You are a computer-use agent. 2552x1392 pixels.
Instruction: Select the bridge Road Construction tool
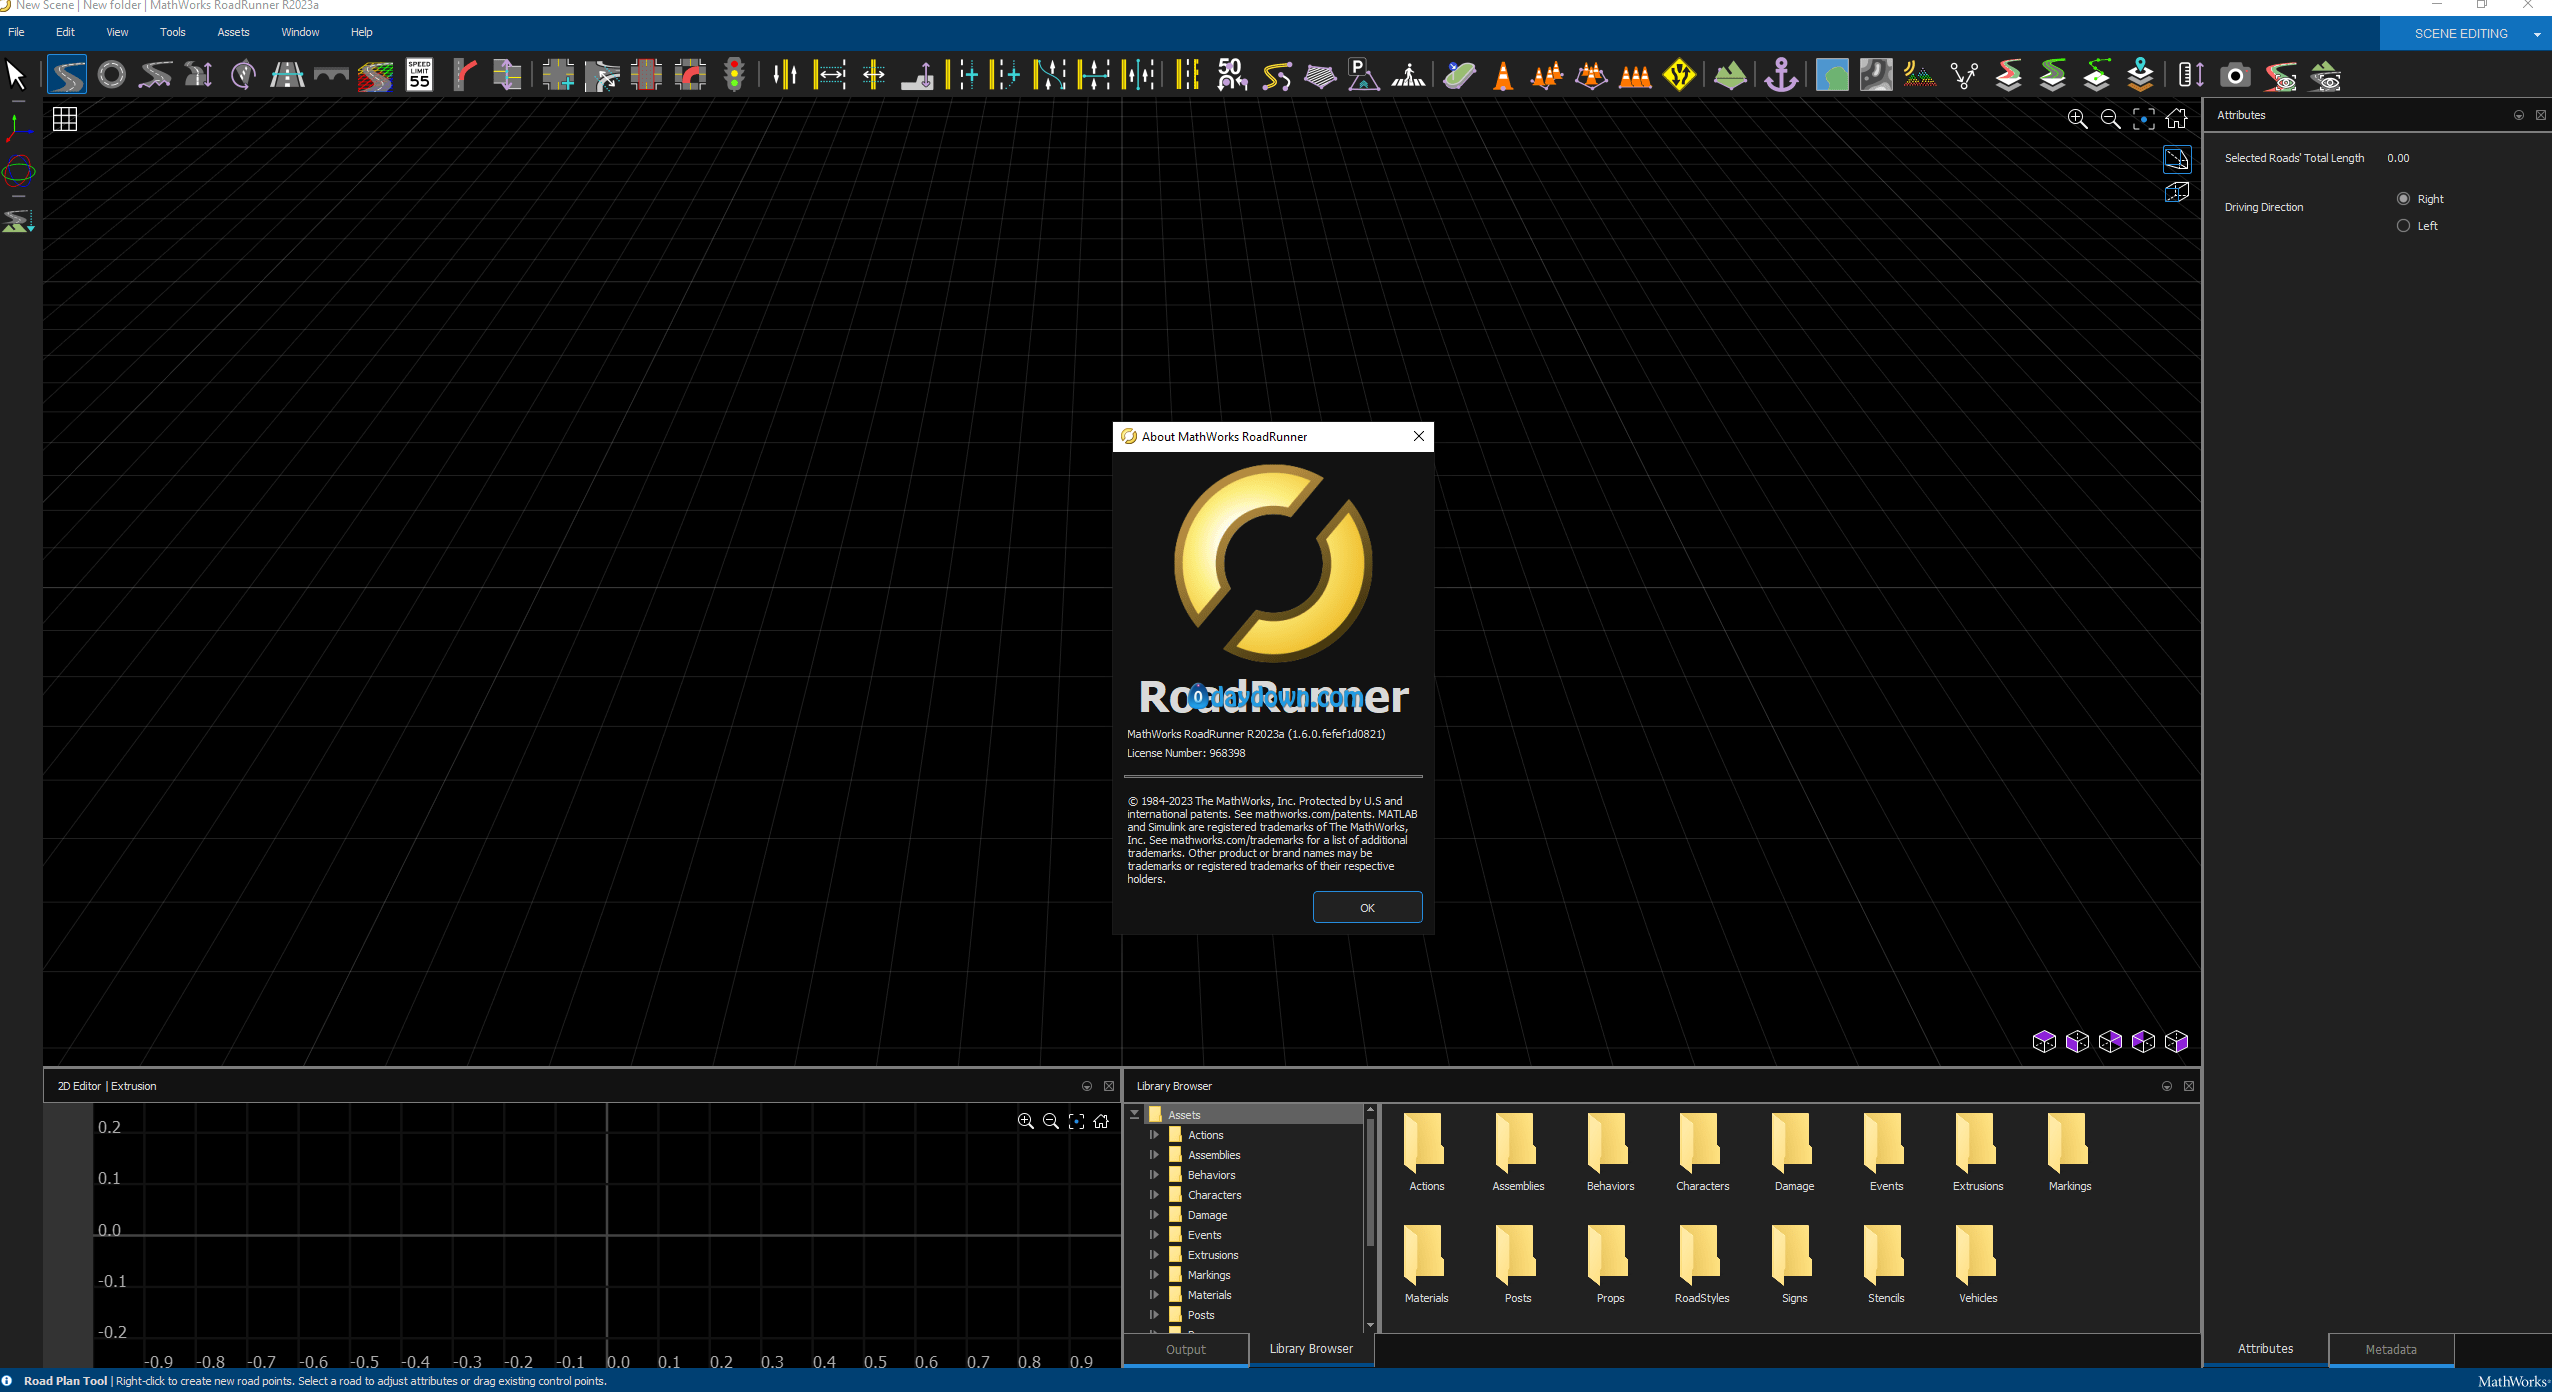(x=330, y=75)
